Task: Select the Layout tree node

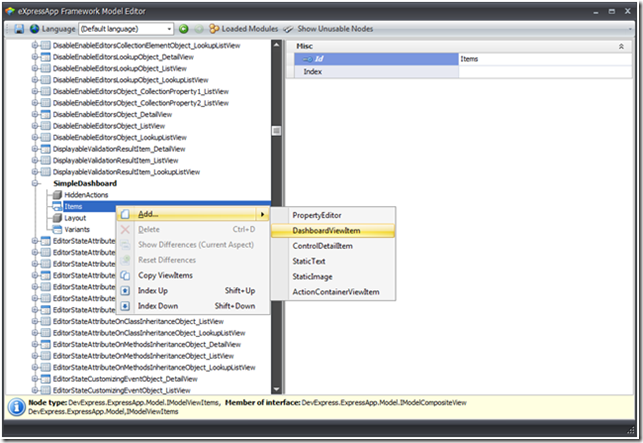Action: [75, 218]
